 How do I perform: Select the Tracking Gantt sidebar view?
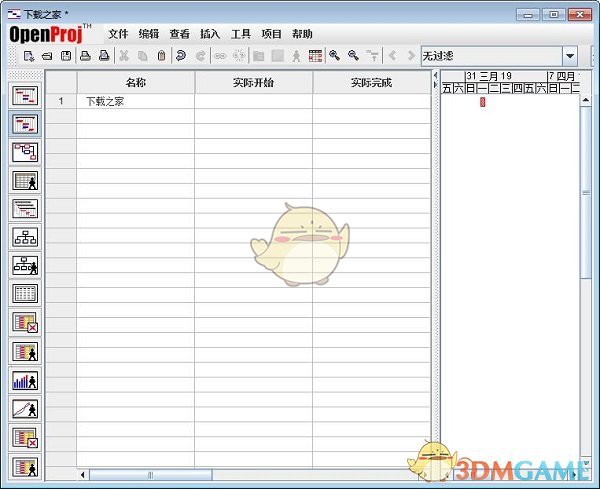pos(25,124)
